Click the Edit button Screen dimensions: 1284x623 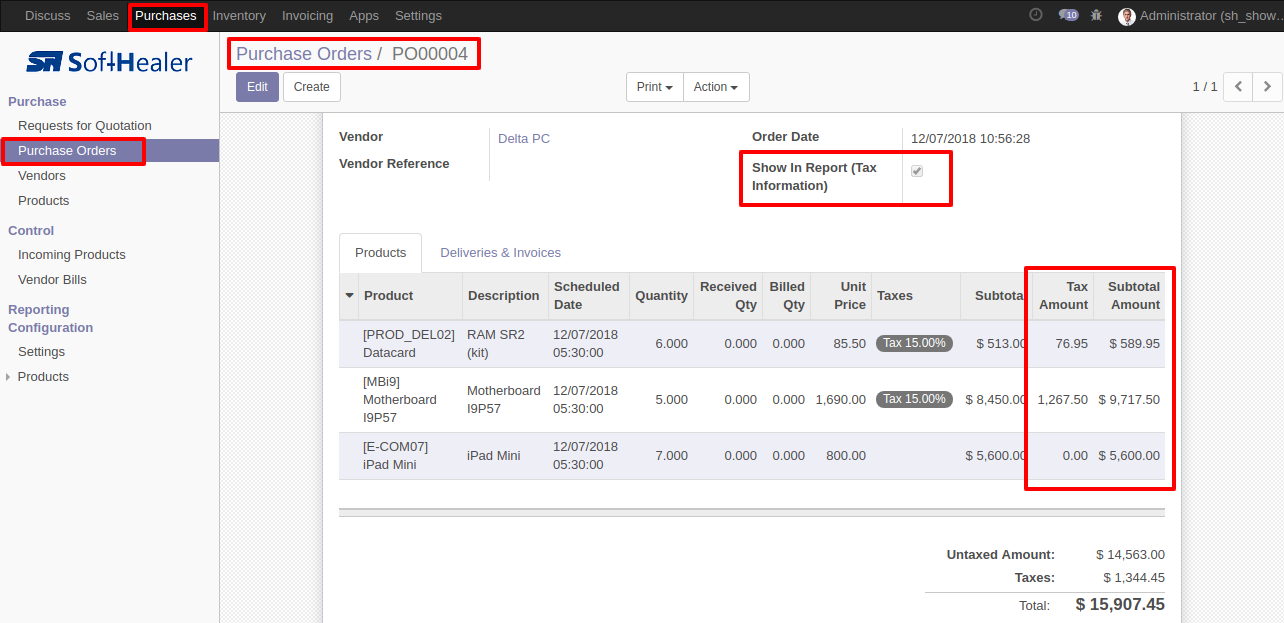tap(257, 87)
